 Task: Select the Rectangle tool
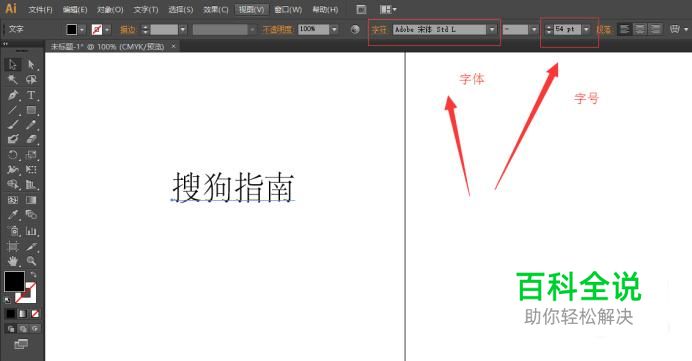[31, 110]
